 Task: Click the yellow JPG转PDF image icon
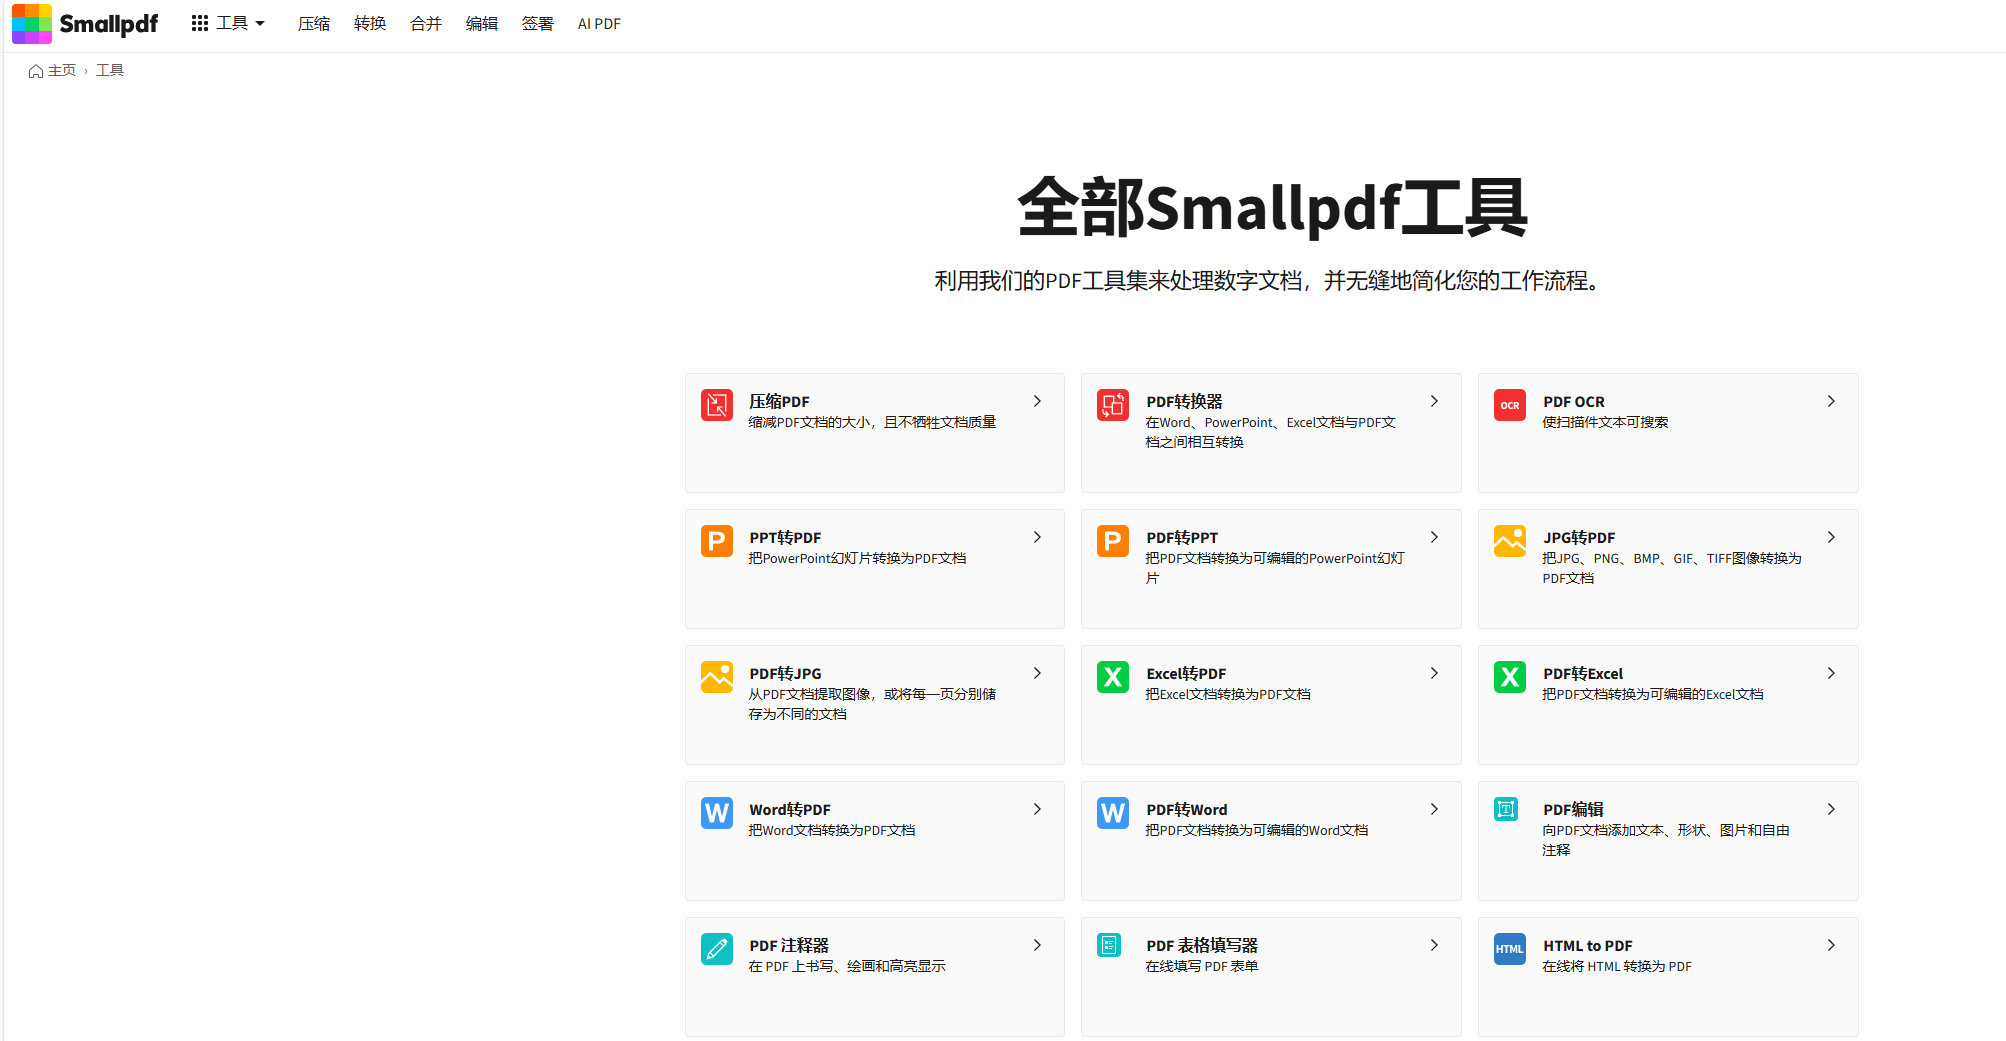[x=1509, y=541]
